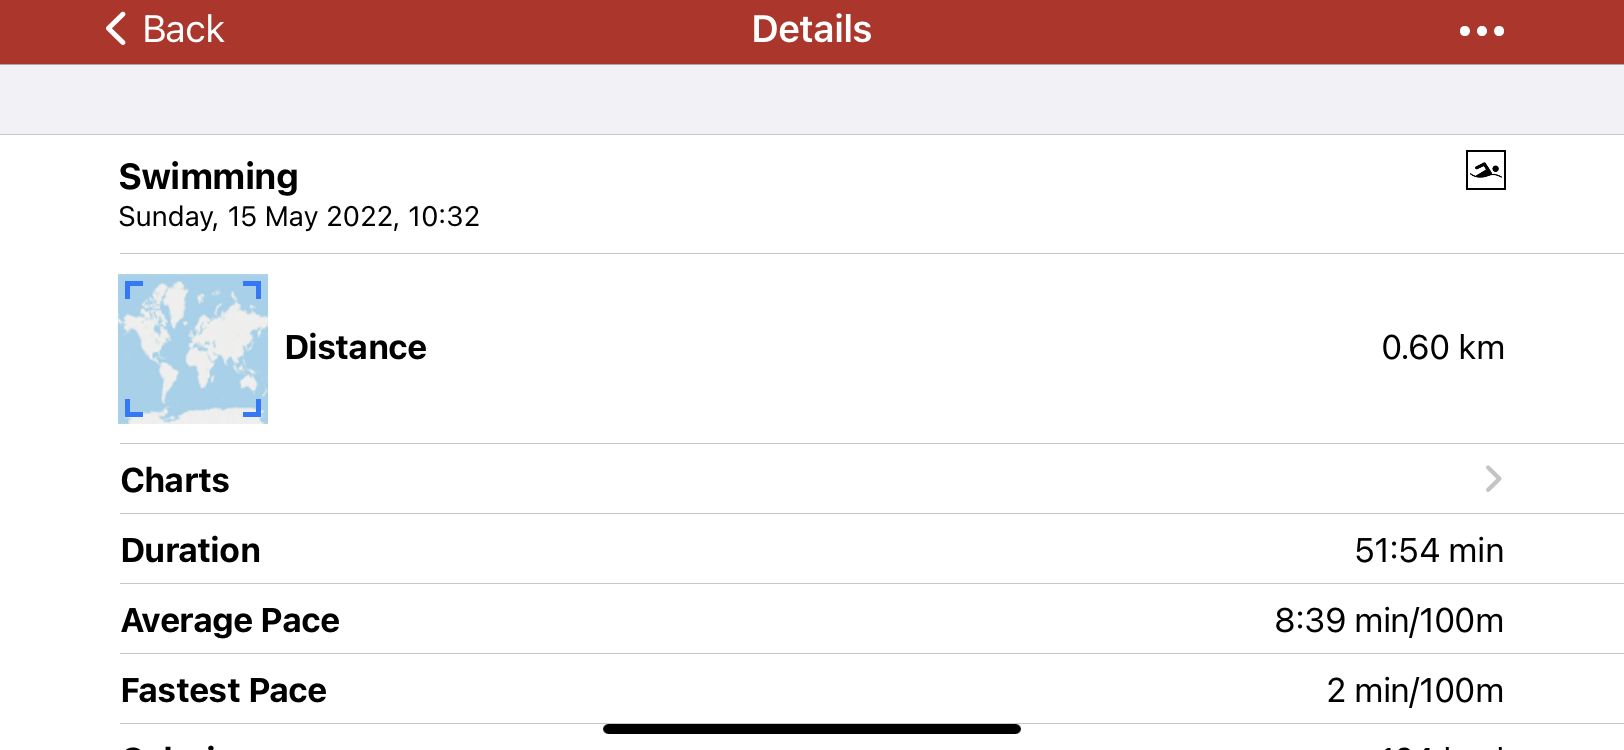Tap the 0.60 km distance value
1624x750 pixels.
1442,348
